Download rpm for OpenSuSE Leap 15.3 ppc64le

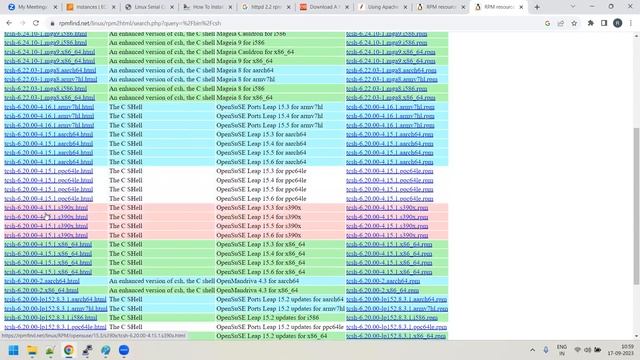pyautogui.click(x=389, y=171)
